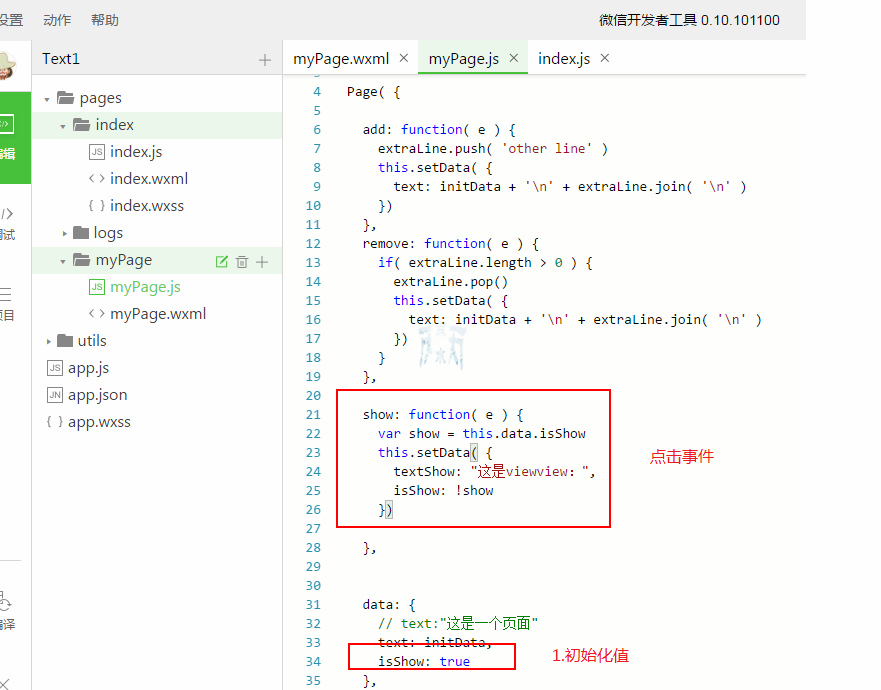Open app.json in the file tree
Image resolution: width=881 pixels, height=690 pixels.
tap(97, 395)
